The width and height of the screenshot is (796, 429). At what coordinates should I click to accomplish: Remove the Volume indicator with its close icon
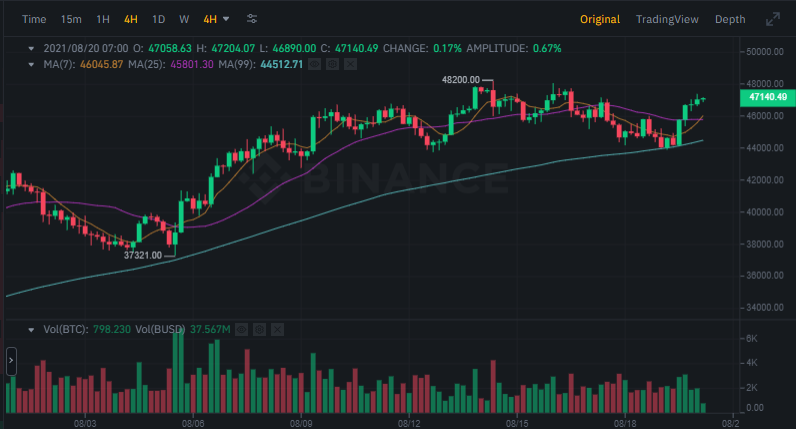coord(277,329)
